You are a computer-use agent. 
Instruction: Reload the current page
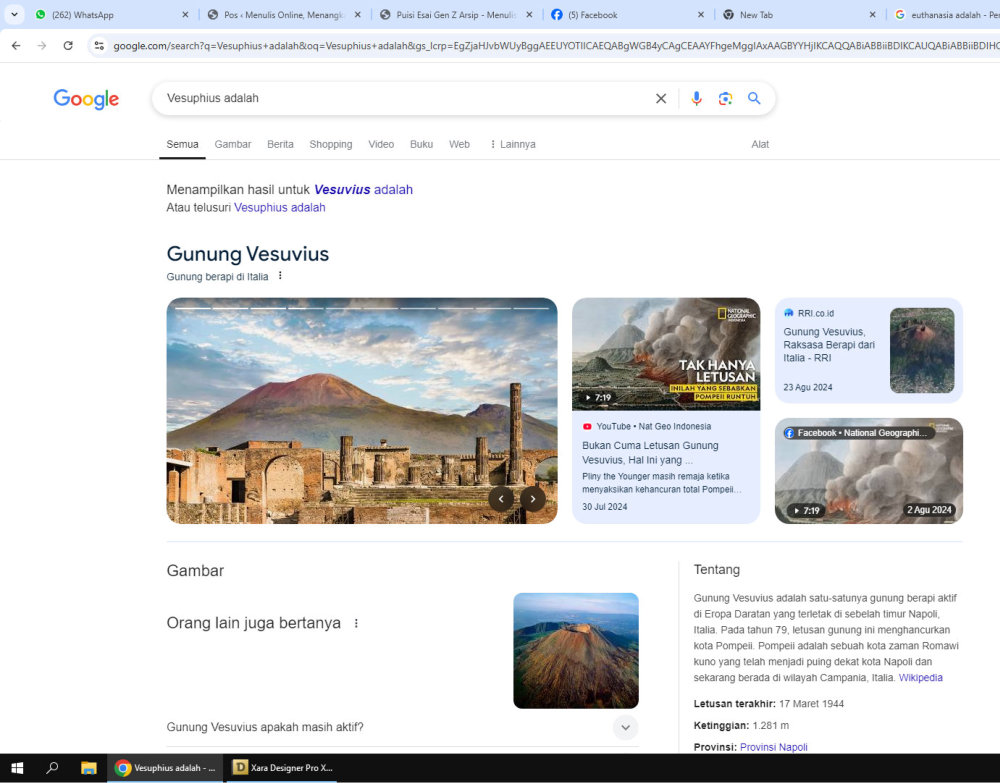68,46
